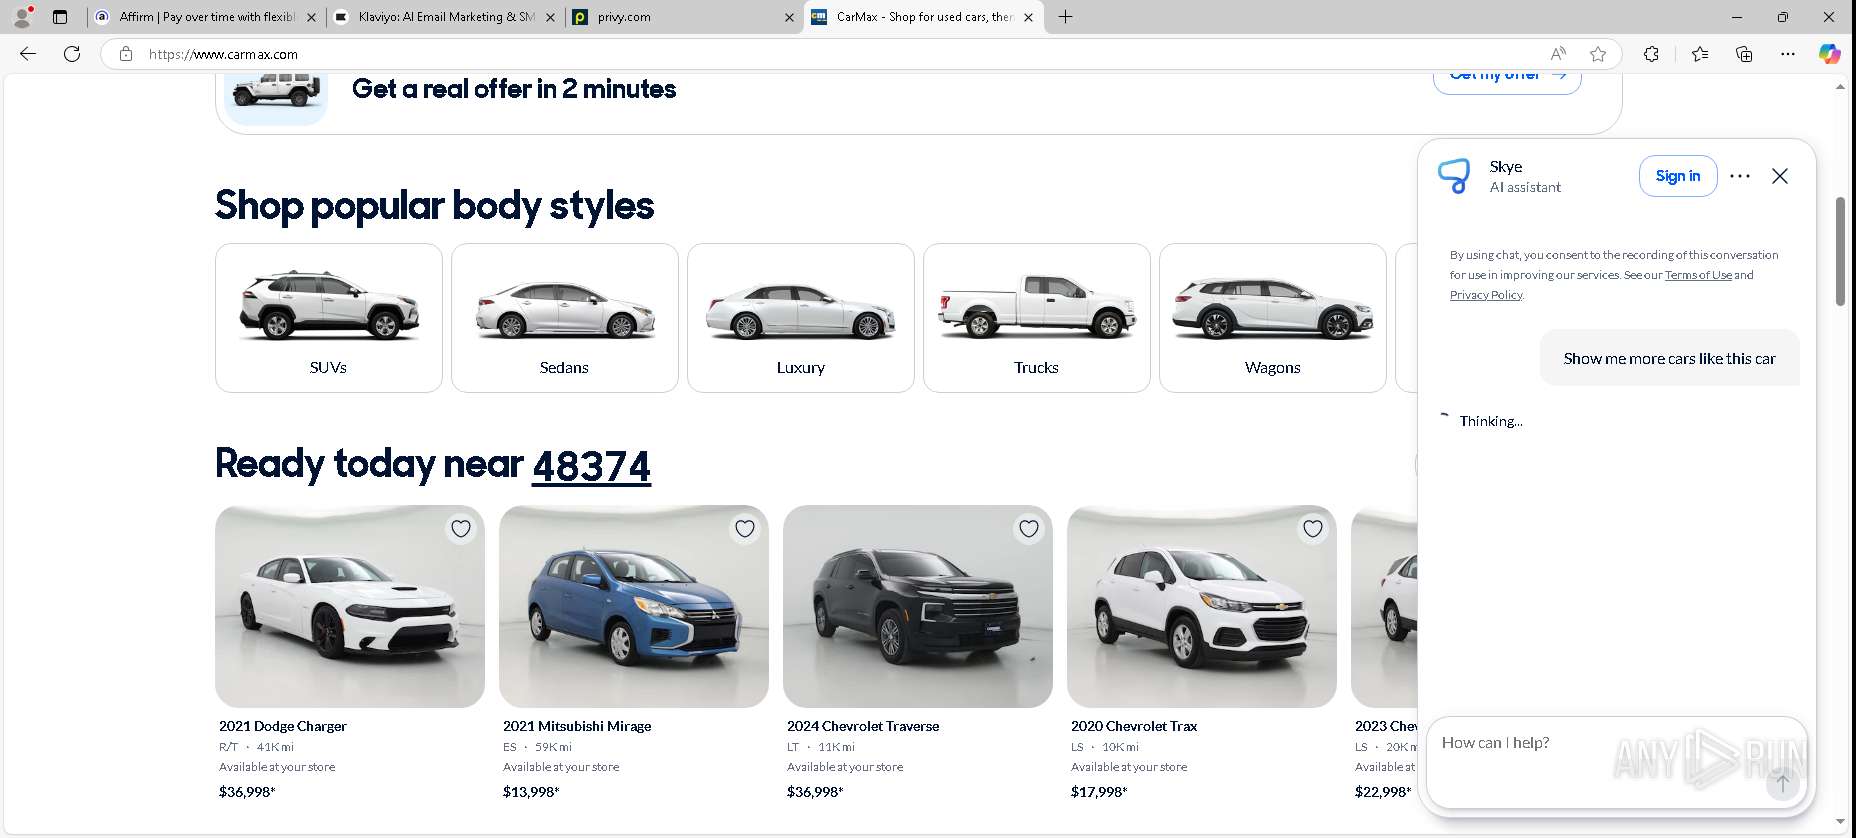Select the 2021 Dodge Charger title text
Viewport: 1856px width, 838px height.
tap(283, 726)
